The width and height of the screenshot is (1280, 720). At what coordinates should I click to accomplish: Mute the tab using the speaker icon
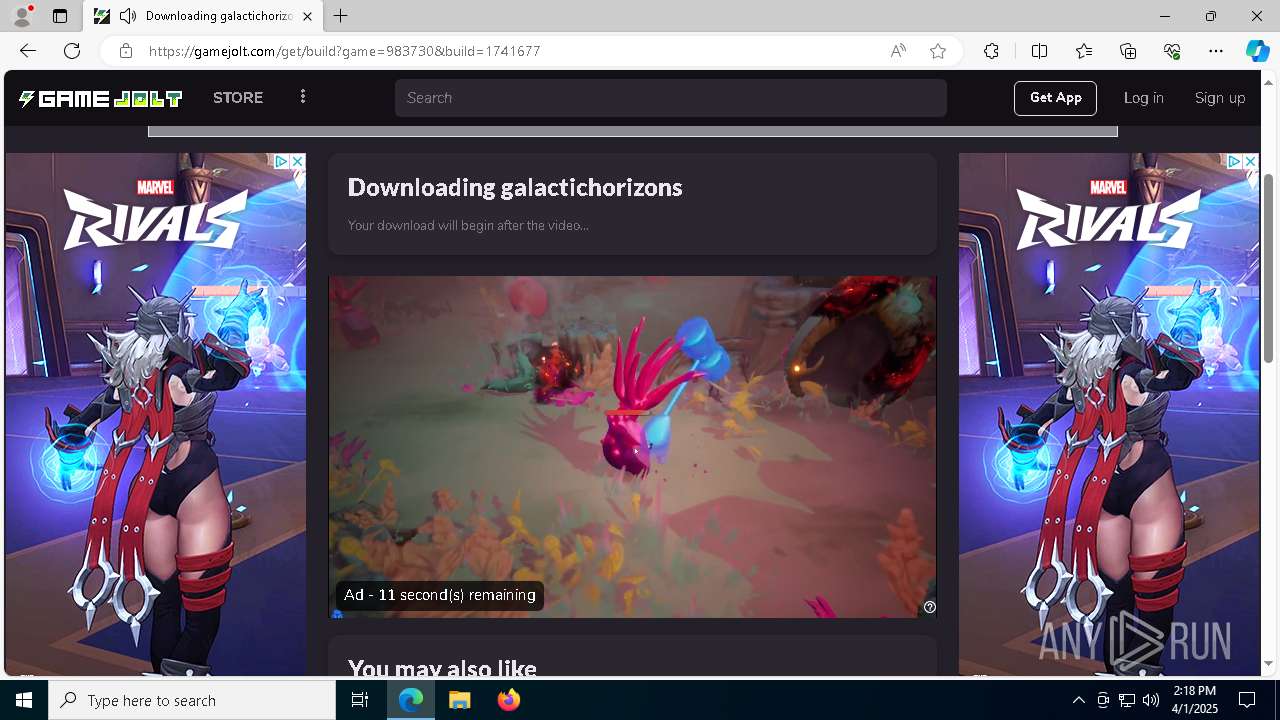pos(128,16)
